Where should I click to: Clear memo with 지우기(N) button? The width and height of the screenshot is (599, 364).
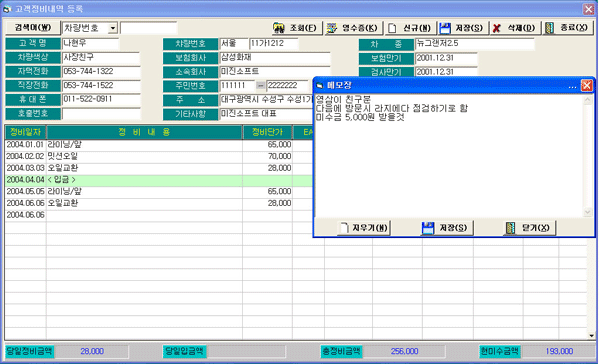[x=364, y=228]
